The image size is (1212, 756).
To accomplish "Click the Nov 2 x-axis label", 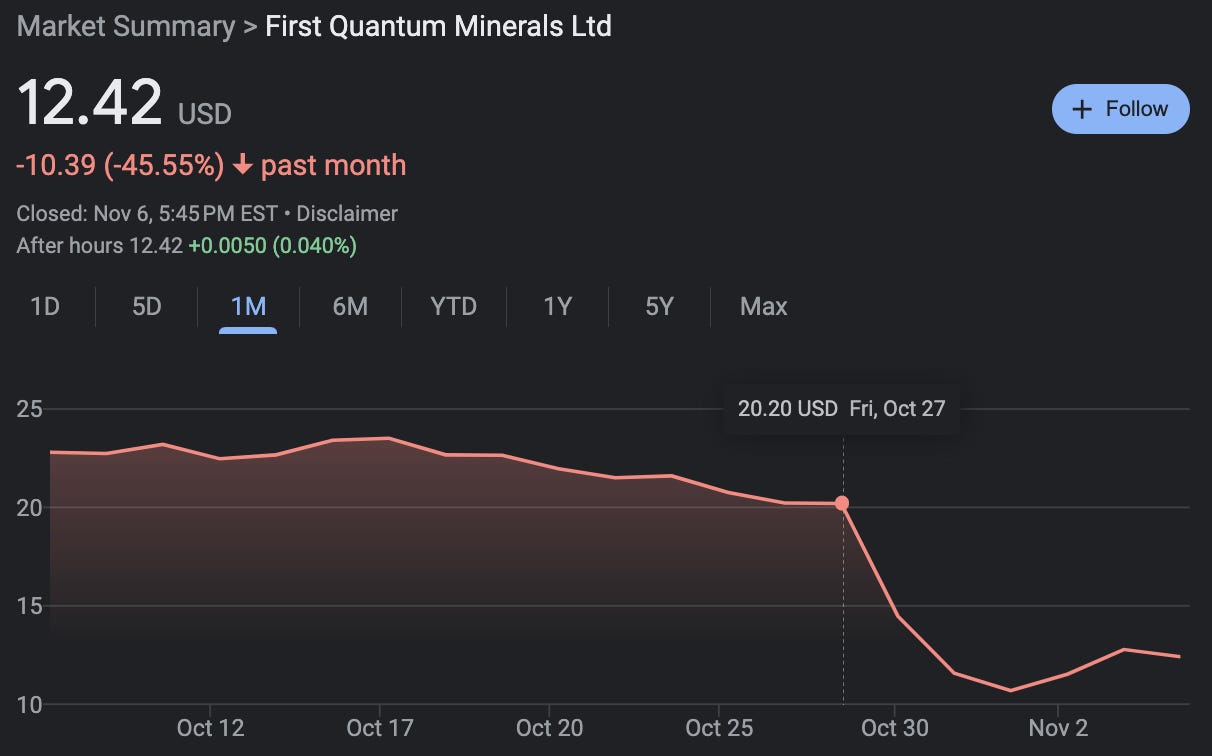I will [x=1059, y=727].
